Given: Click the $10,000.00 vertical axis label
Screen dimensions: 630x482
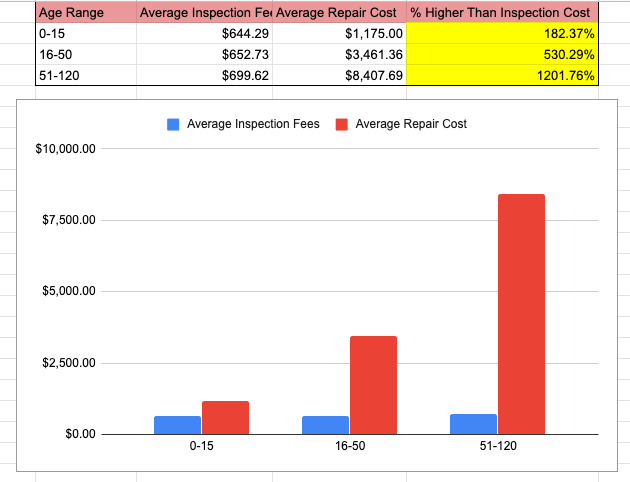Looking at the screenshot, I should [x=65, y=149].
